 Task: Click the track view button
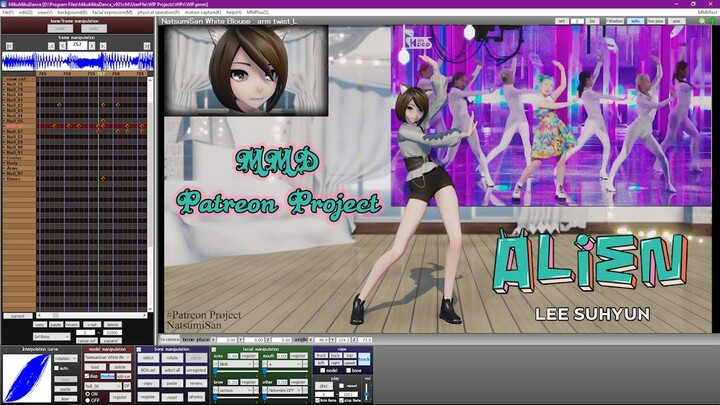click(364, 359)
